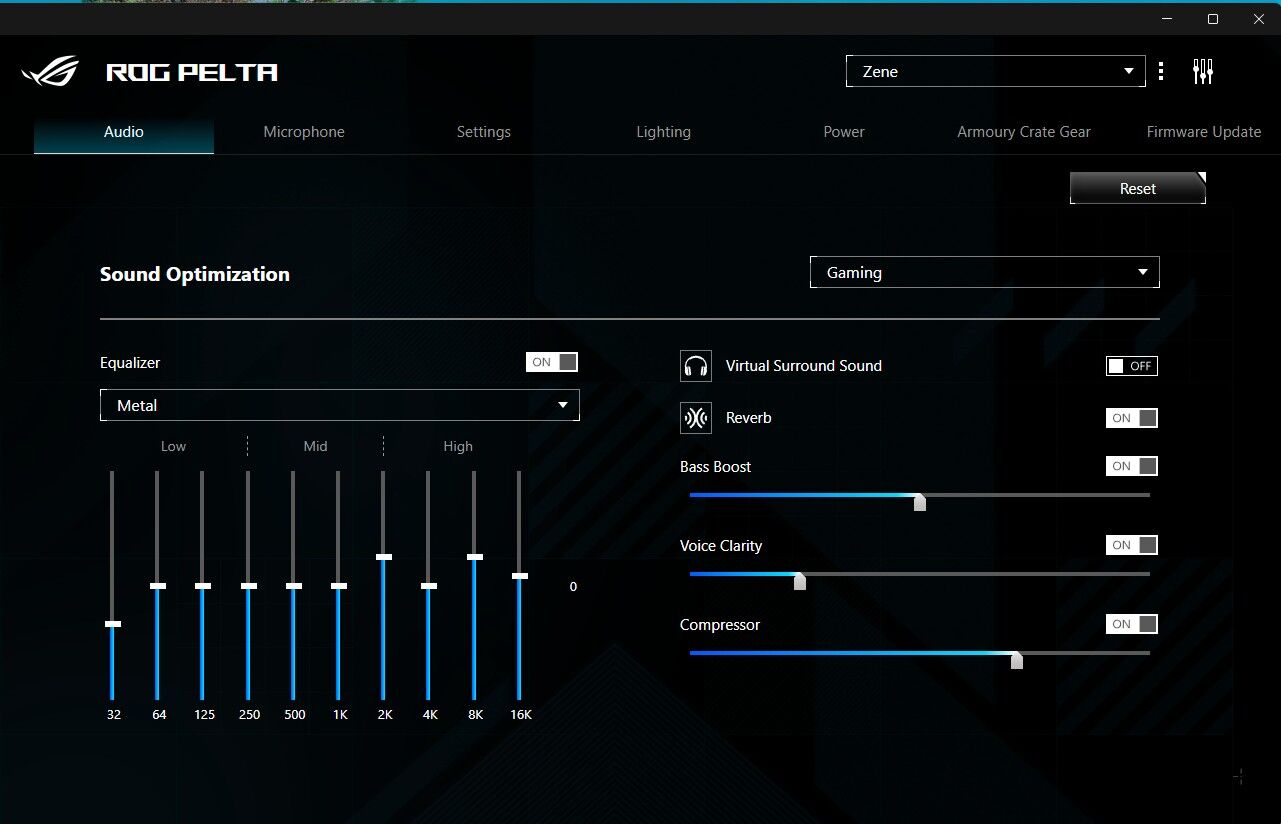The width and height of the screenshot is (1281, 824).
Task: Minimize the ROG Pelta window
Action: coord(1167,19)
